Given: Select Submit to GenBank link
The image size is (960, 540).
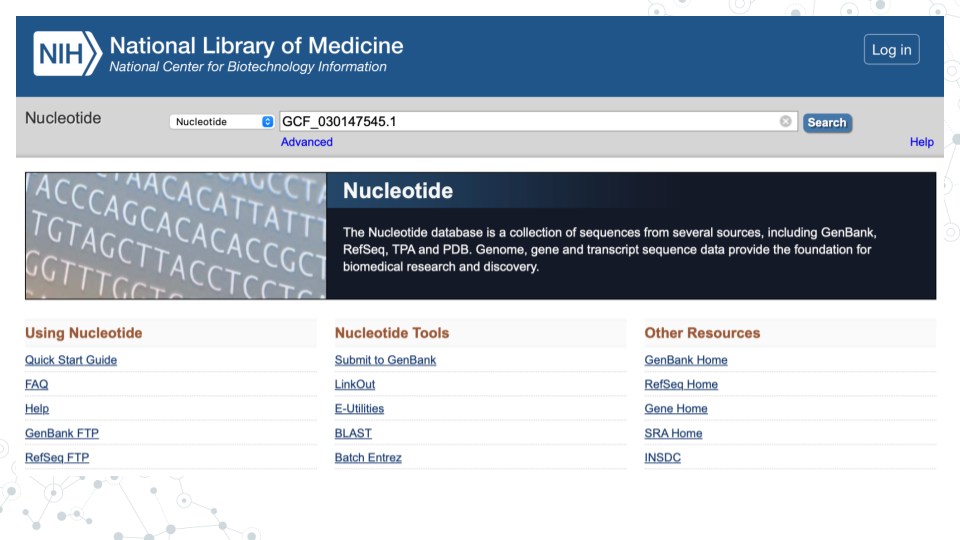Looking at the screenshot, I should click(385, 360).
